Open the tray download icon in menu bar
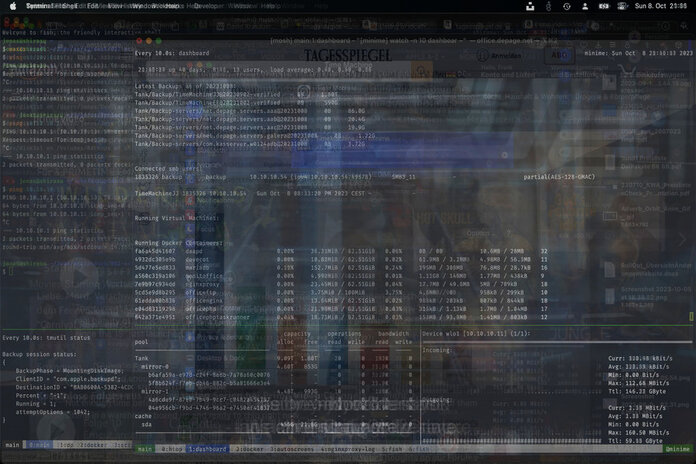Viewport: 696px width, 464px height. [x=530, y=6]
